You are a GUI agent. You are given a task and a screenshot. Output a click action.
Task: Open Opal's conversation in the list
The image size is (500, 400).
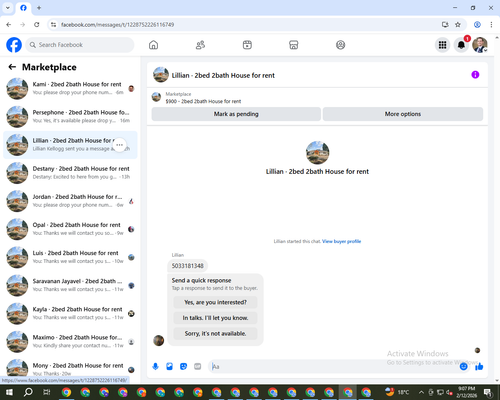pyautogui.click(x=70, y=229)
